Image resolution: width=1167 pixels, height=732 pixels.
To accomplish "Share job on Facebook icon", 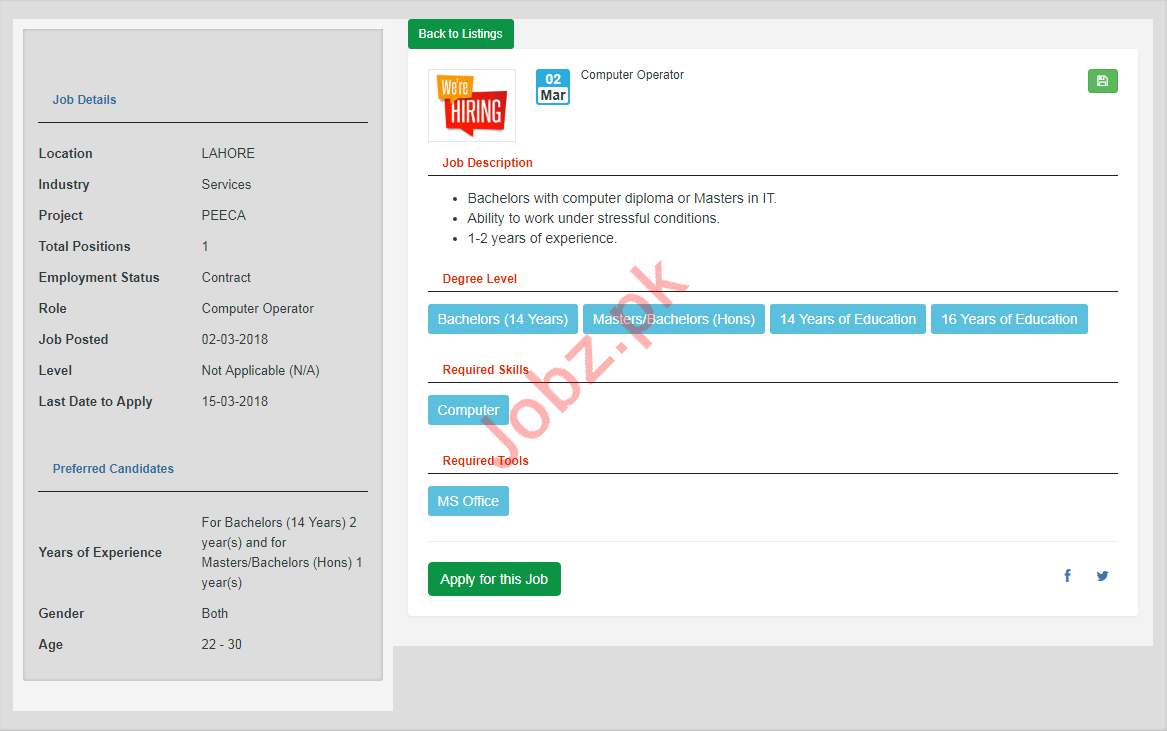I will pyautogui.click(x=1067, y=576).
